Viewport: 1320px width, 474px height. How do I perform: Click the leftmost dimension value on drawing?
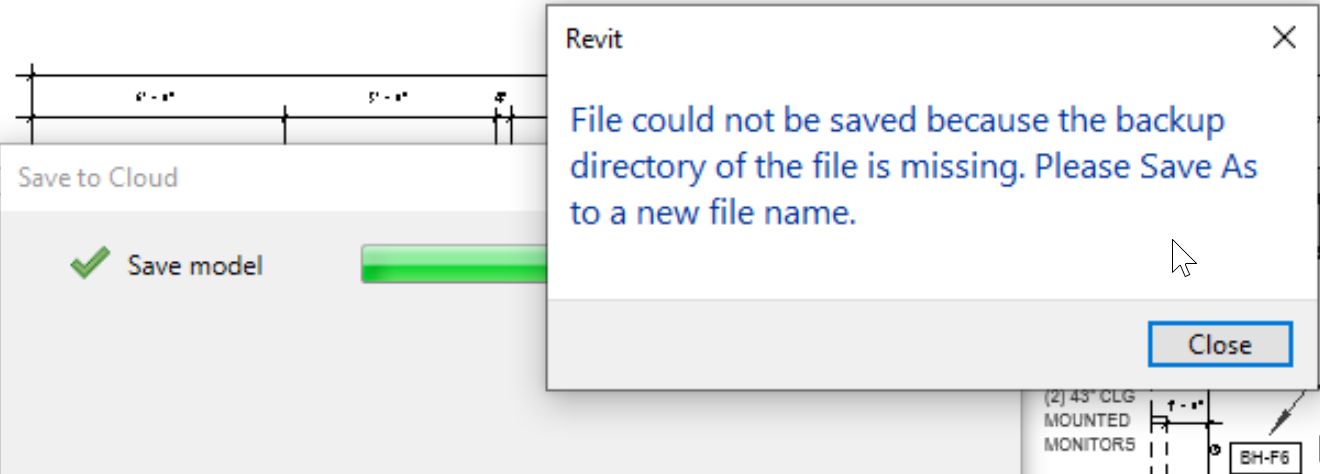(x=155, y=97)
